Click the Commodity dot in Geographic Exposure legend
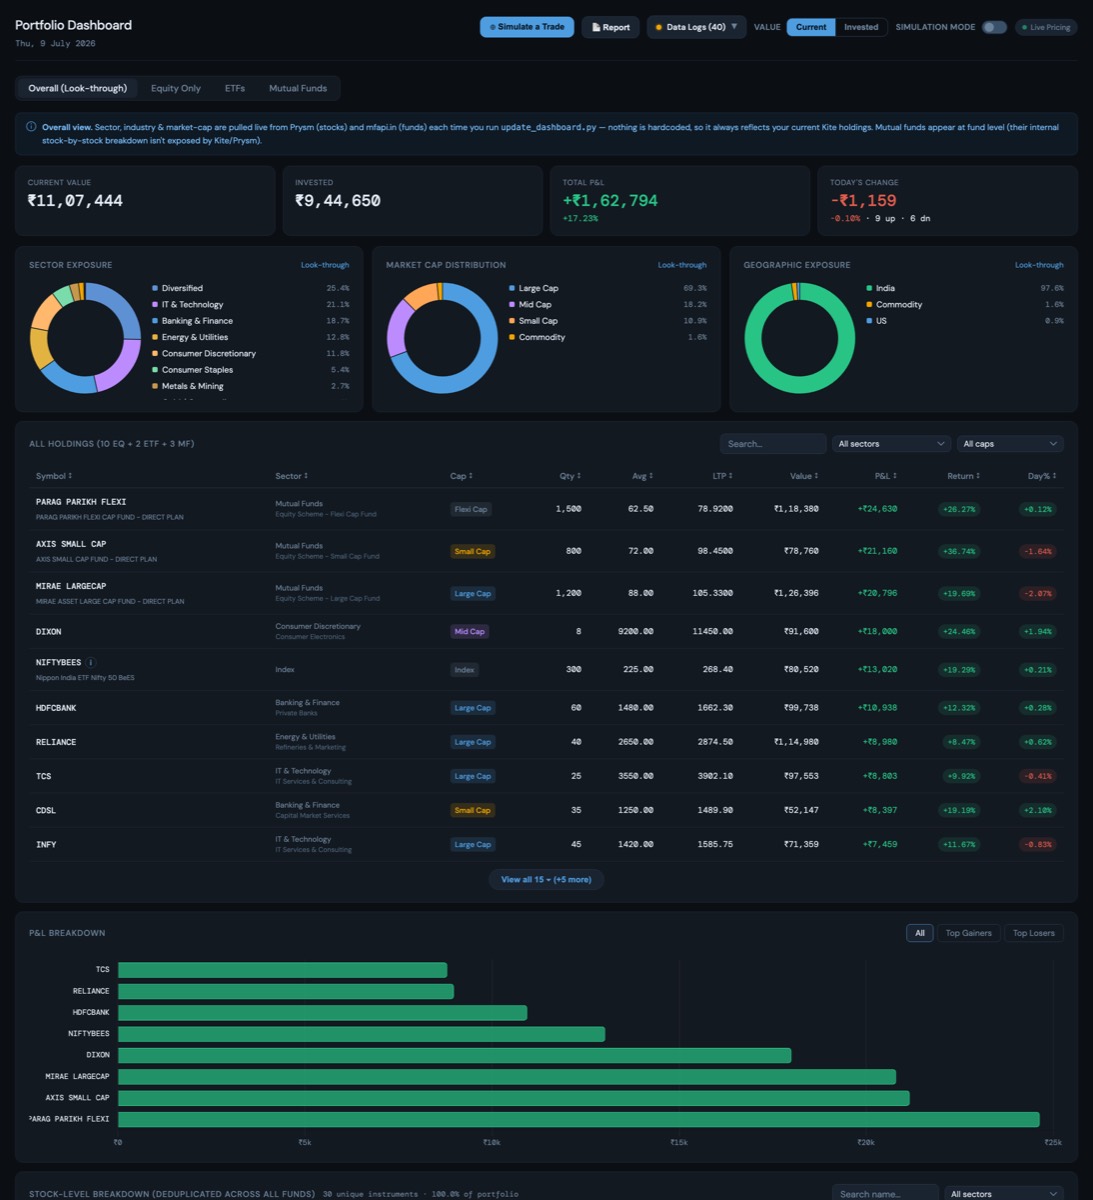 (869, 304)
